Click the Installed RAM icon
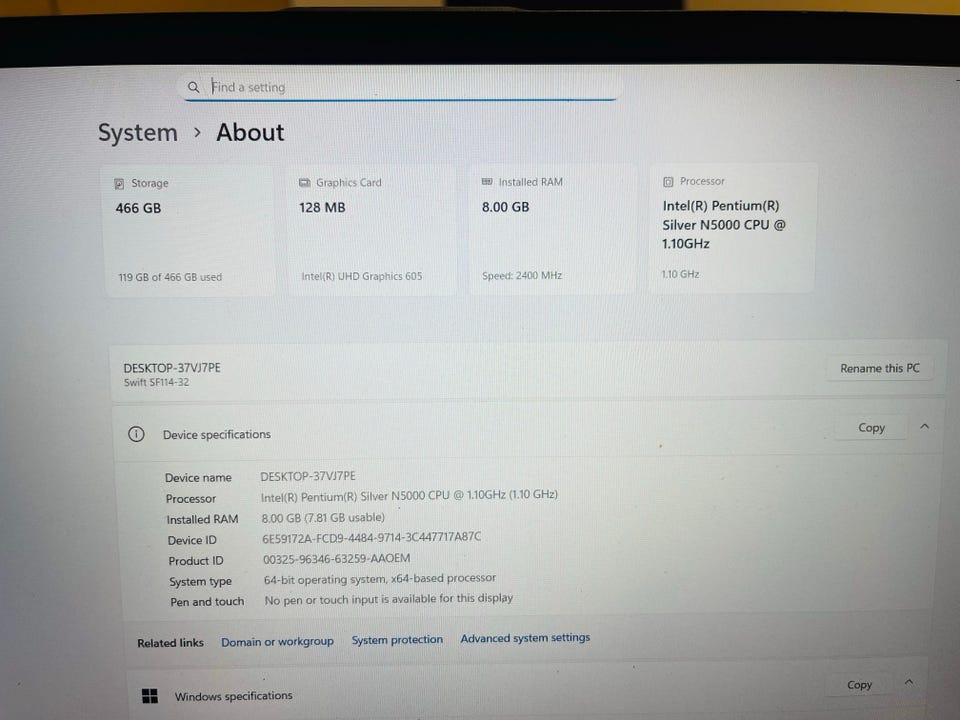 [487, 182]
